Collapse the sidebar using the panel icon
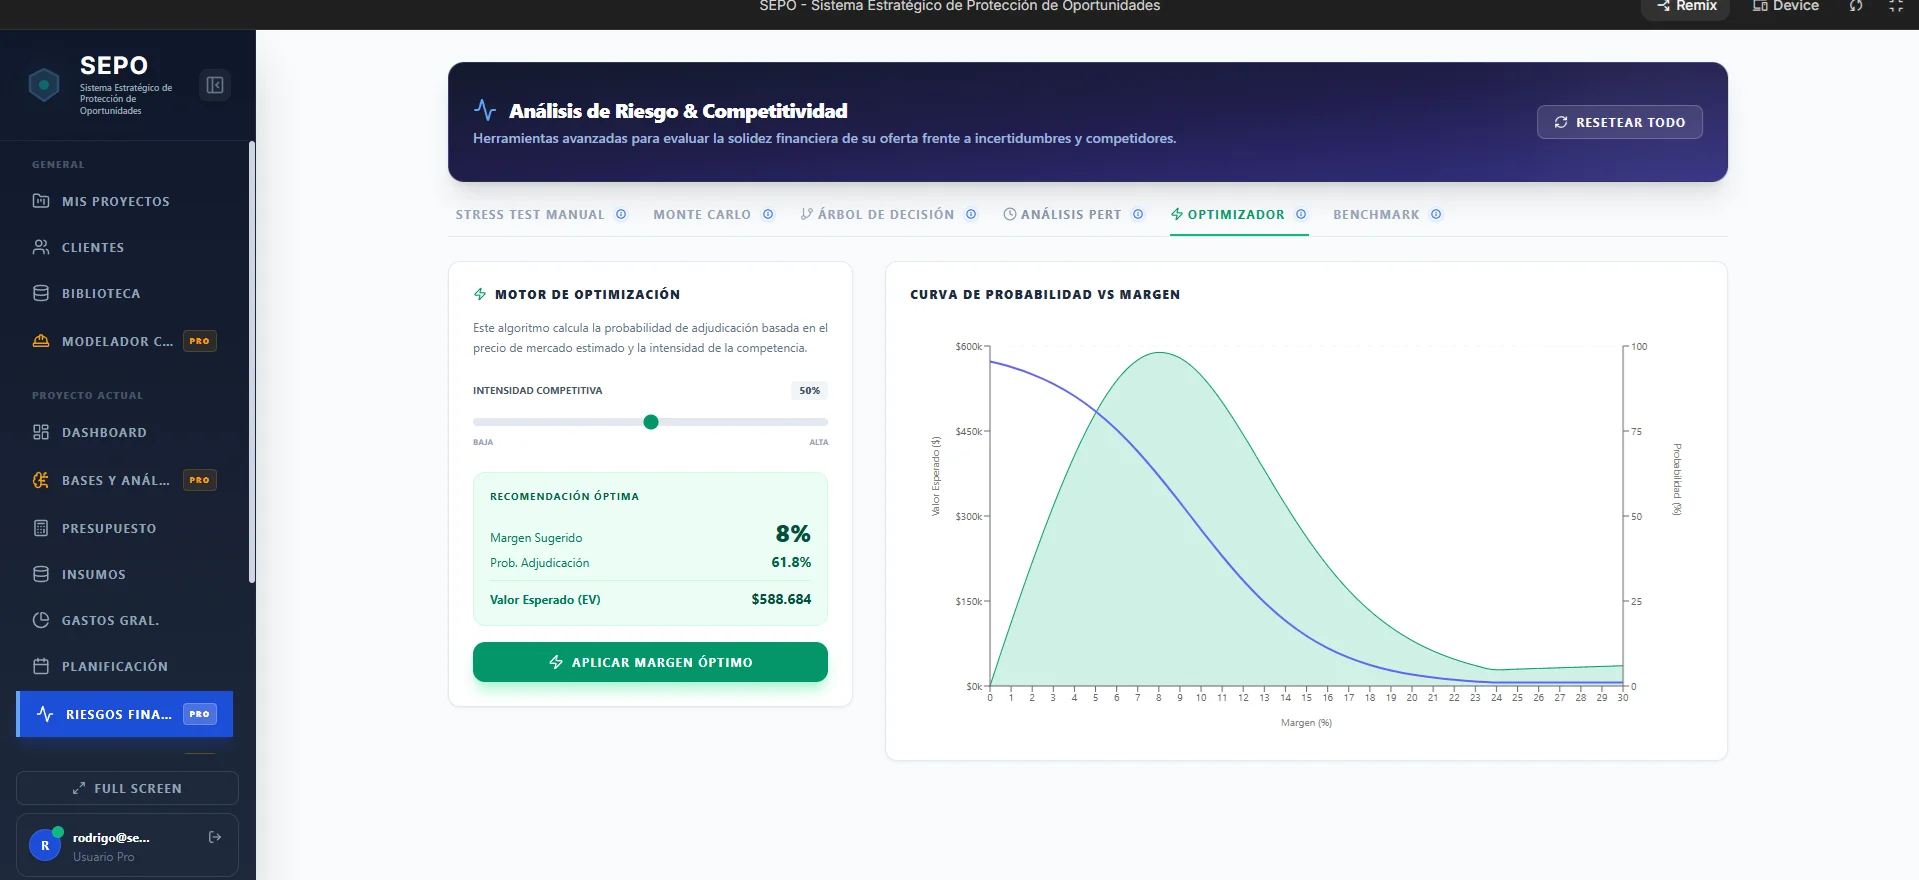Viewport: 1919px width, 880px height. [215, 85]
